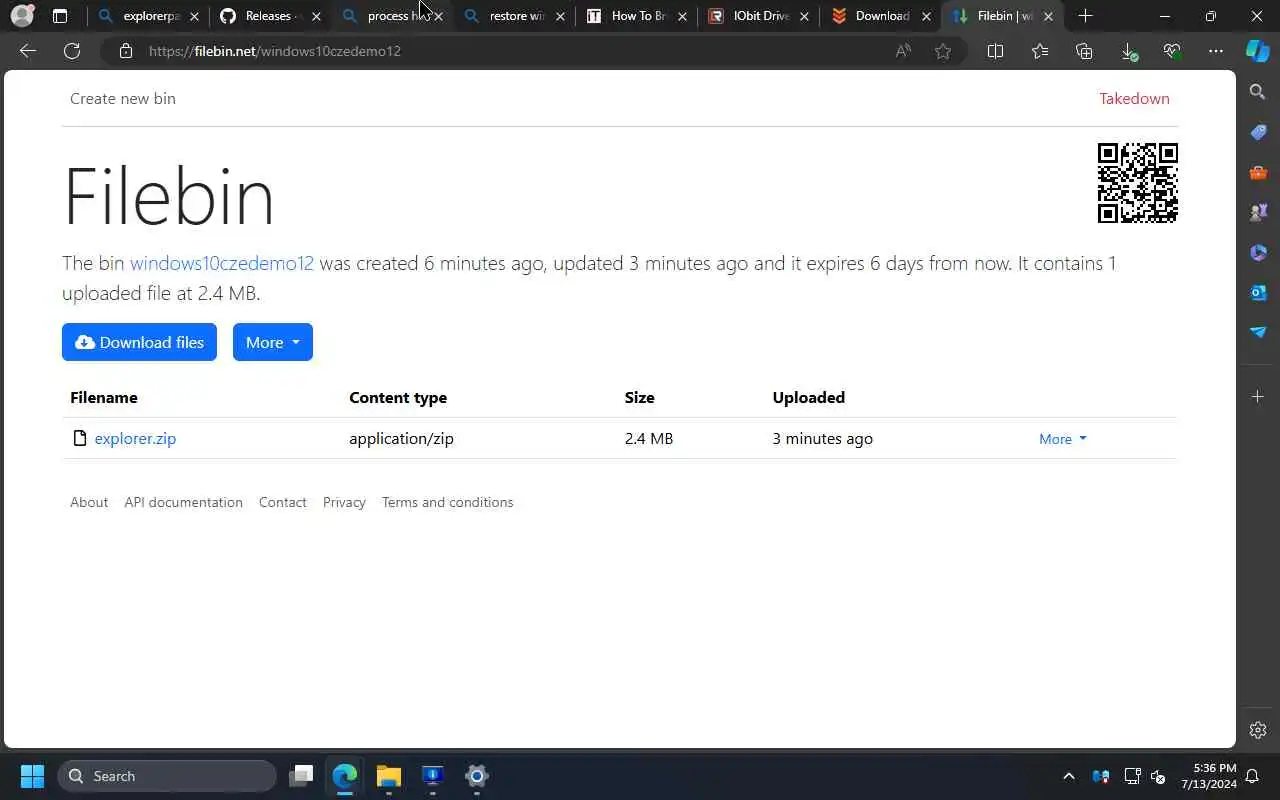Click the Download files button

pos(139,342)
